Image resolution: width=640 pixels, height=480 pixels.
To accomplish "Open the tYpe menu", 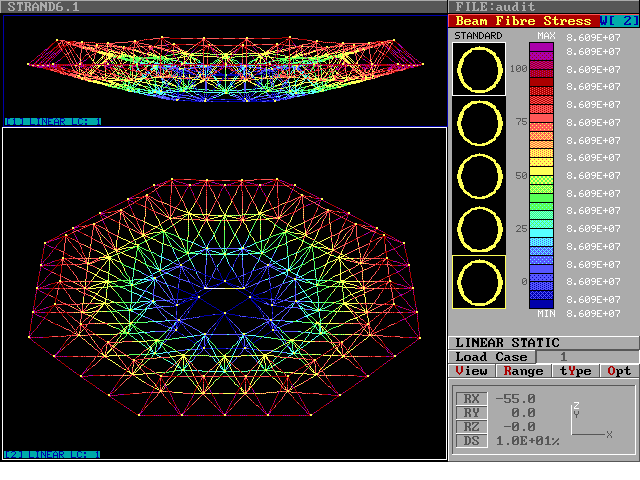I will coord(575,371).
